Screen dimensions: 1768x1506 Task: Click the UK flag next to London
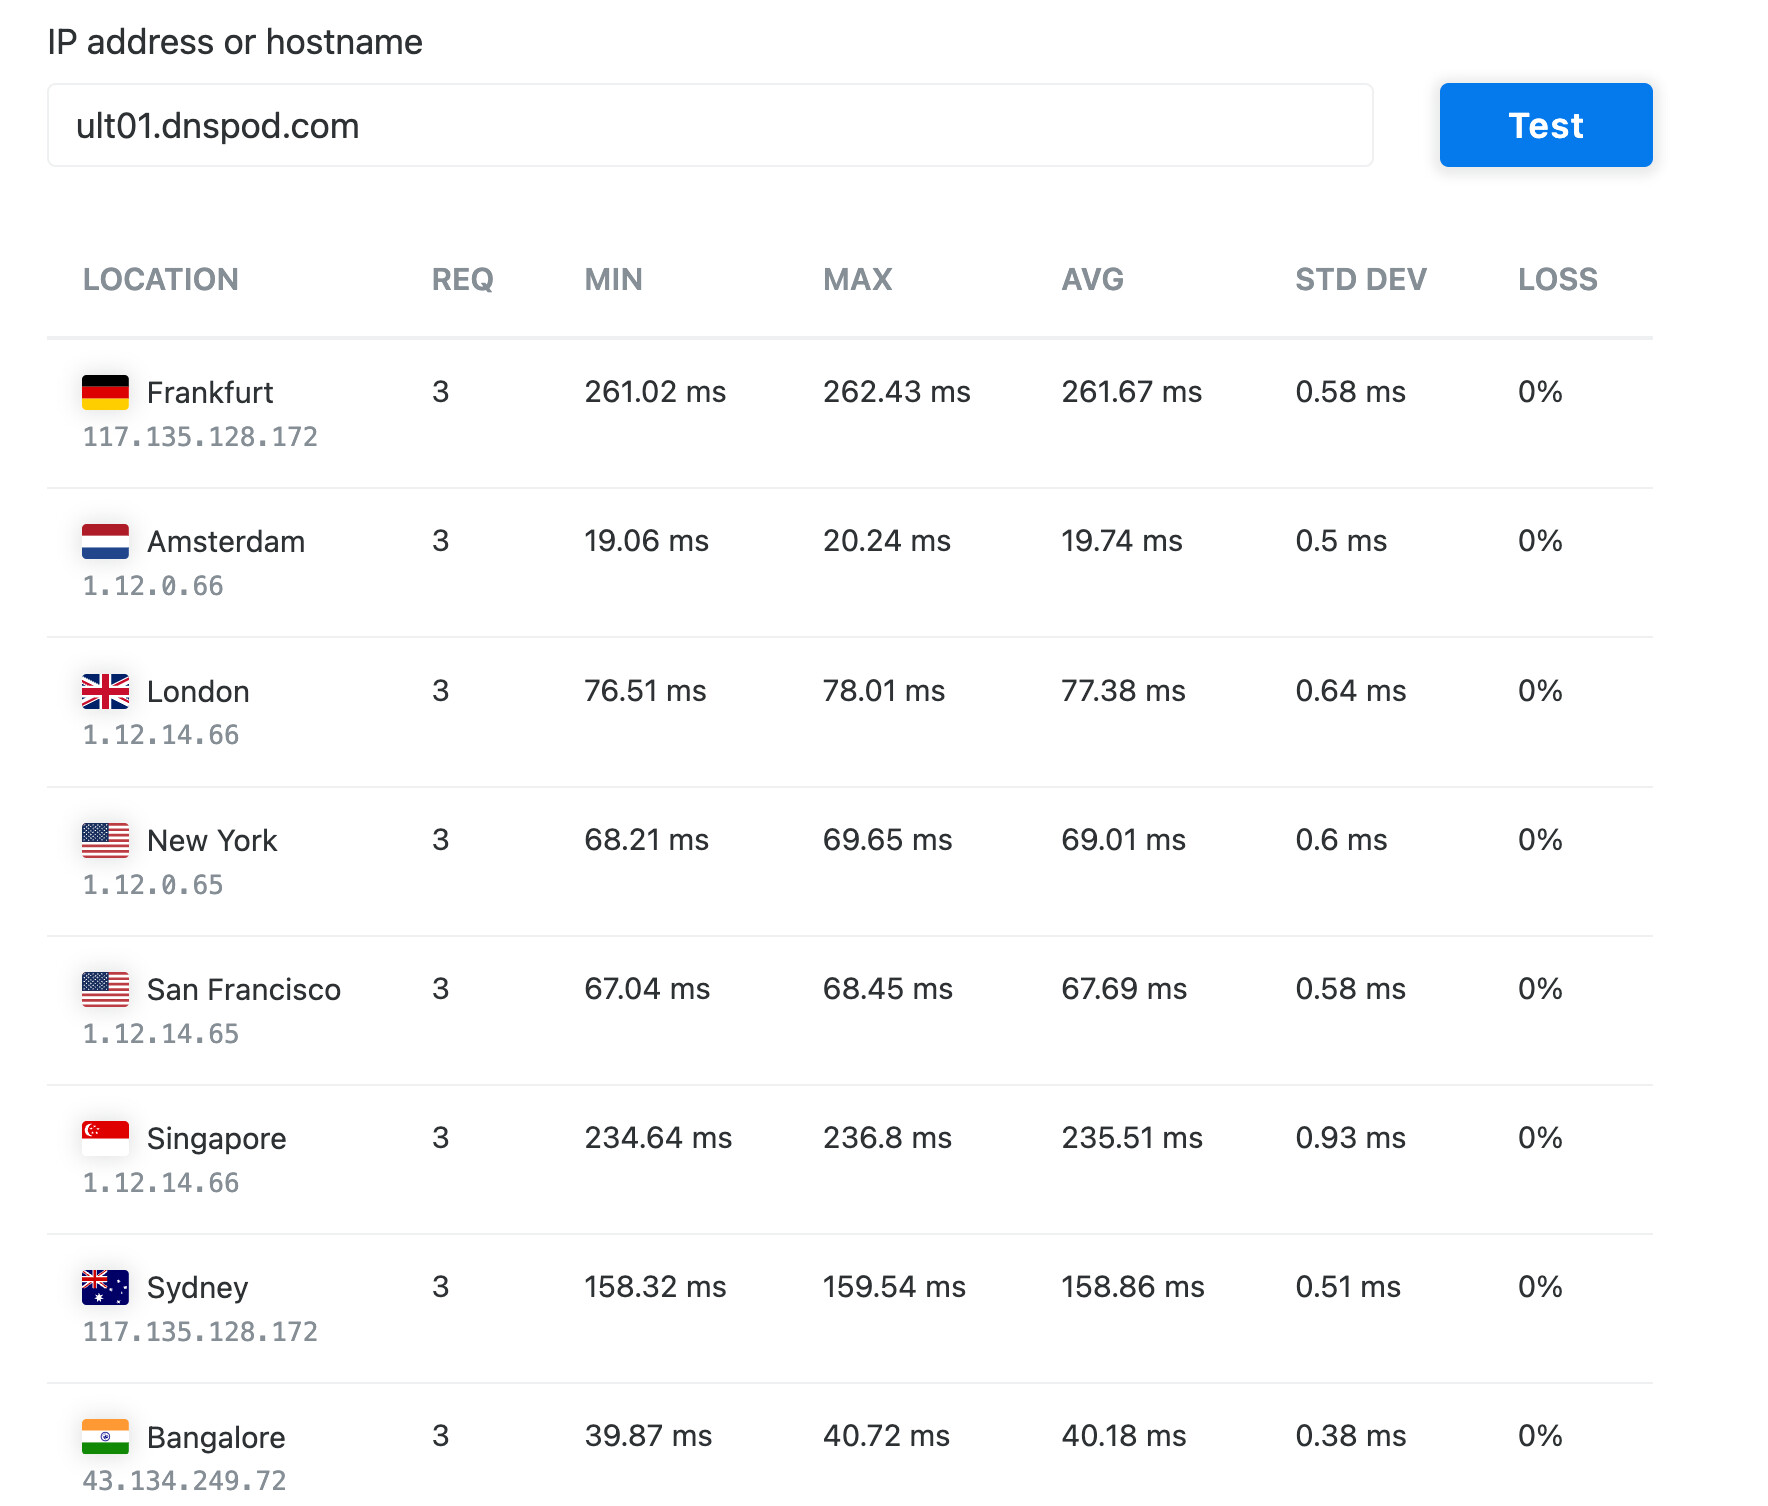coord(105,691)
